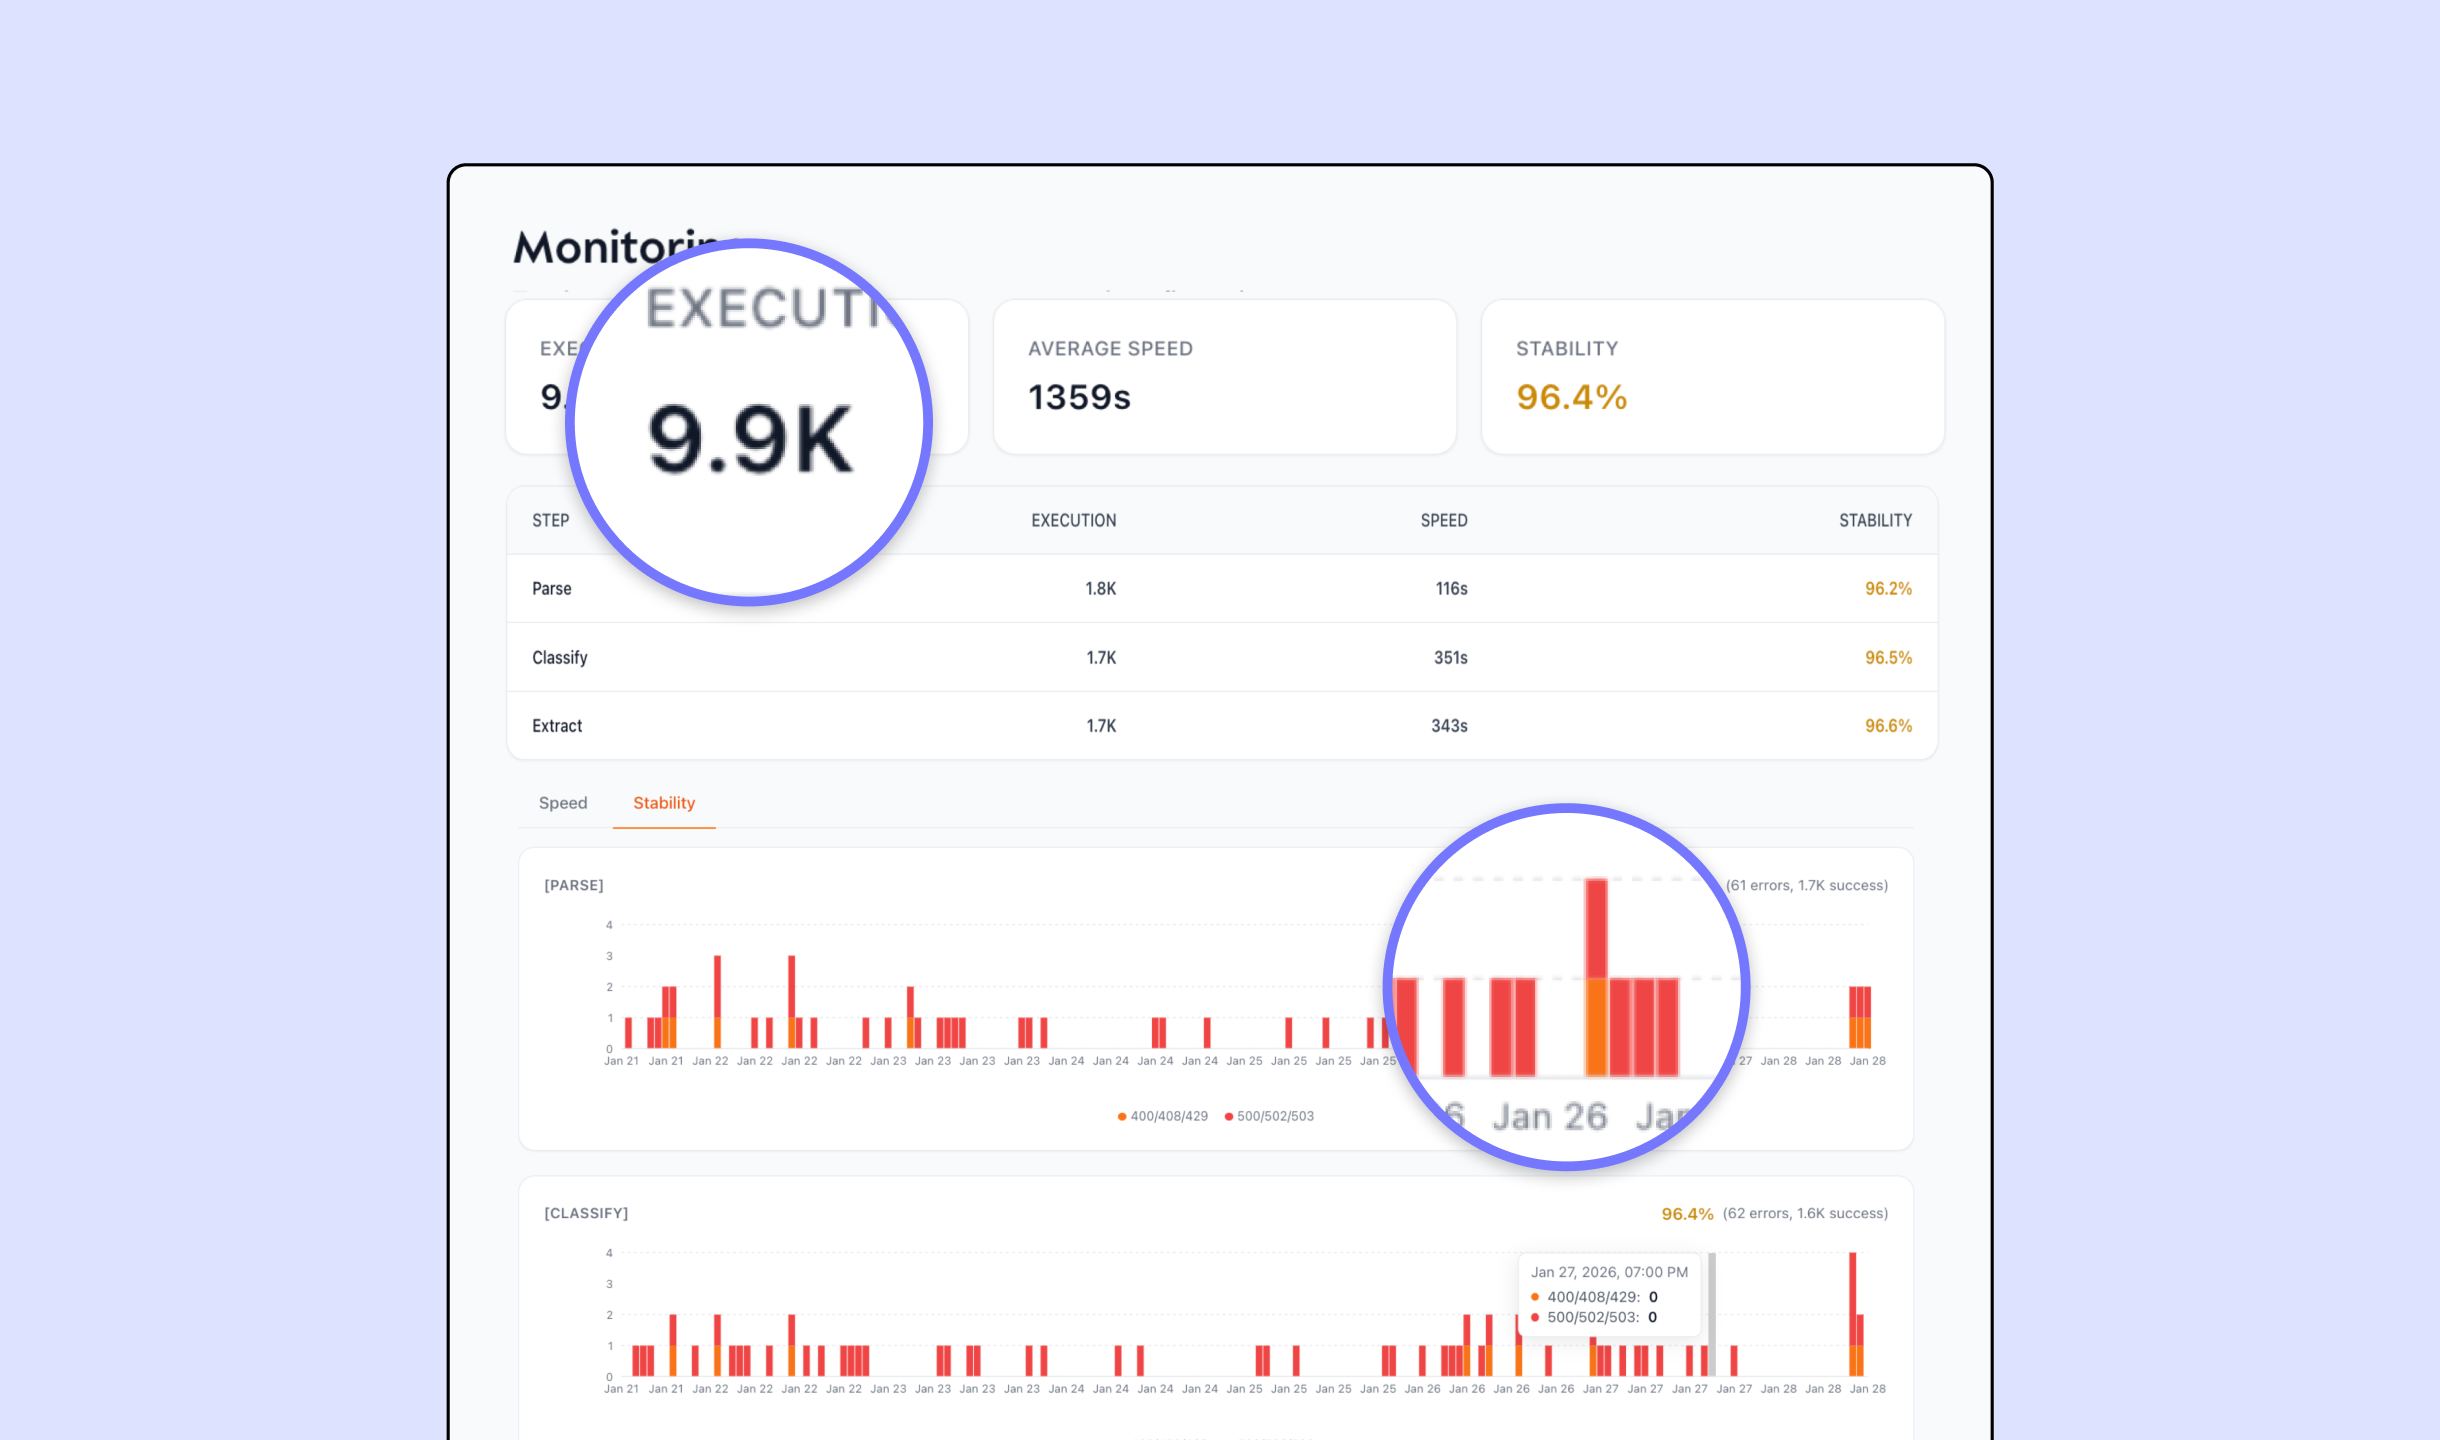2440x1440 pixels.
Task: Click the orange 400/408/429 legend dot
Action: pyautogui.click(x=1122, y=1116)
